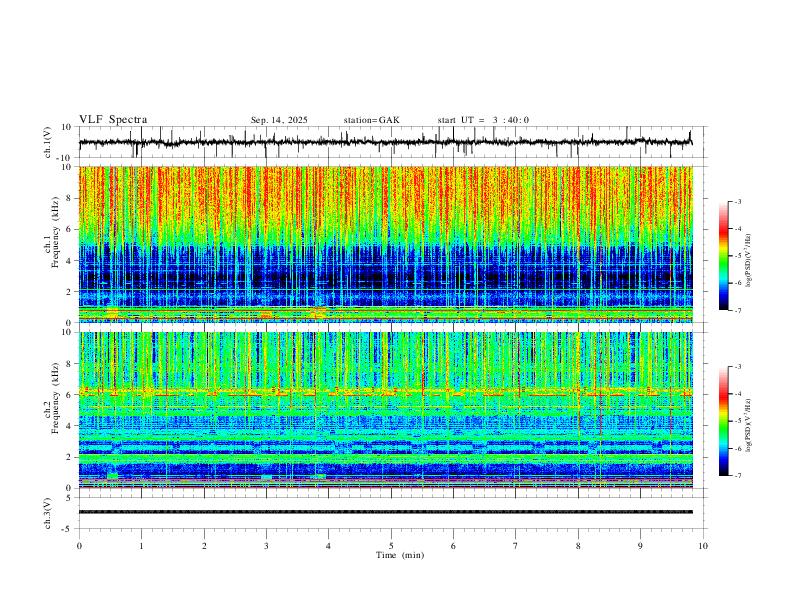792x612 pixels.
Task: Click time axis tick label "0"
Action: pos(79,546)
